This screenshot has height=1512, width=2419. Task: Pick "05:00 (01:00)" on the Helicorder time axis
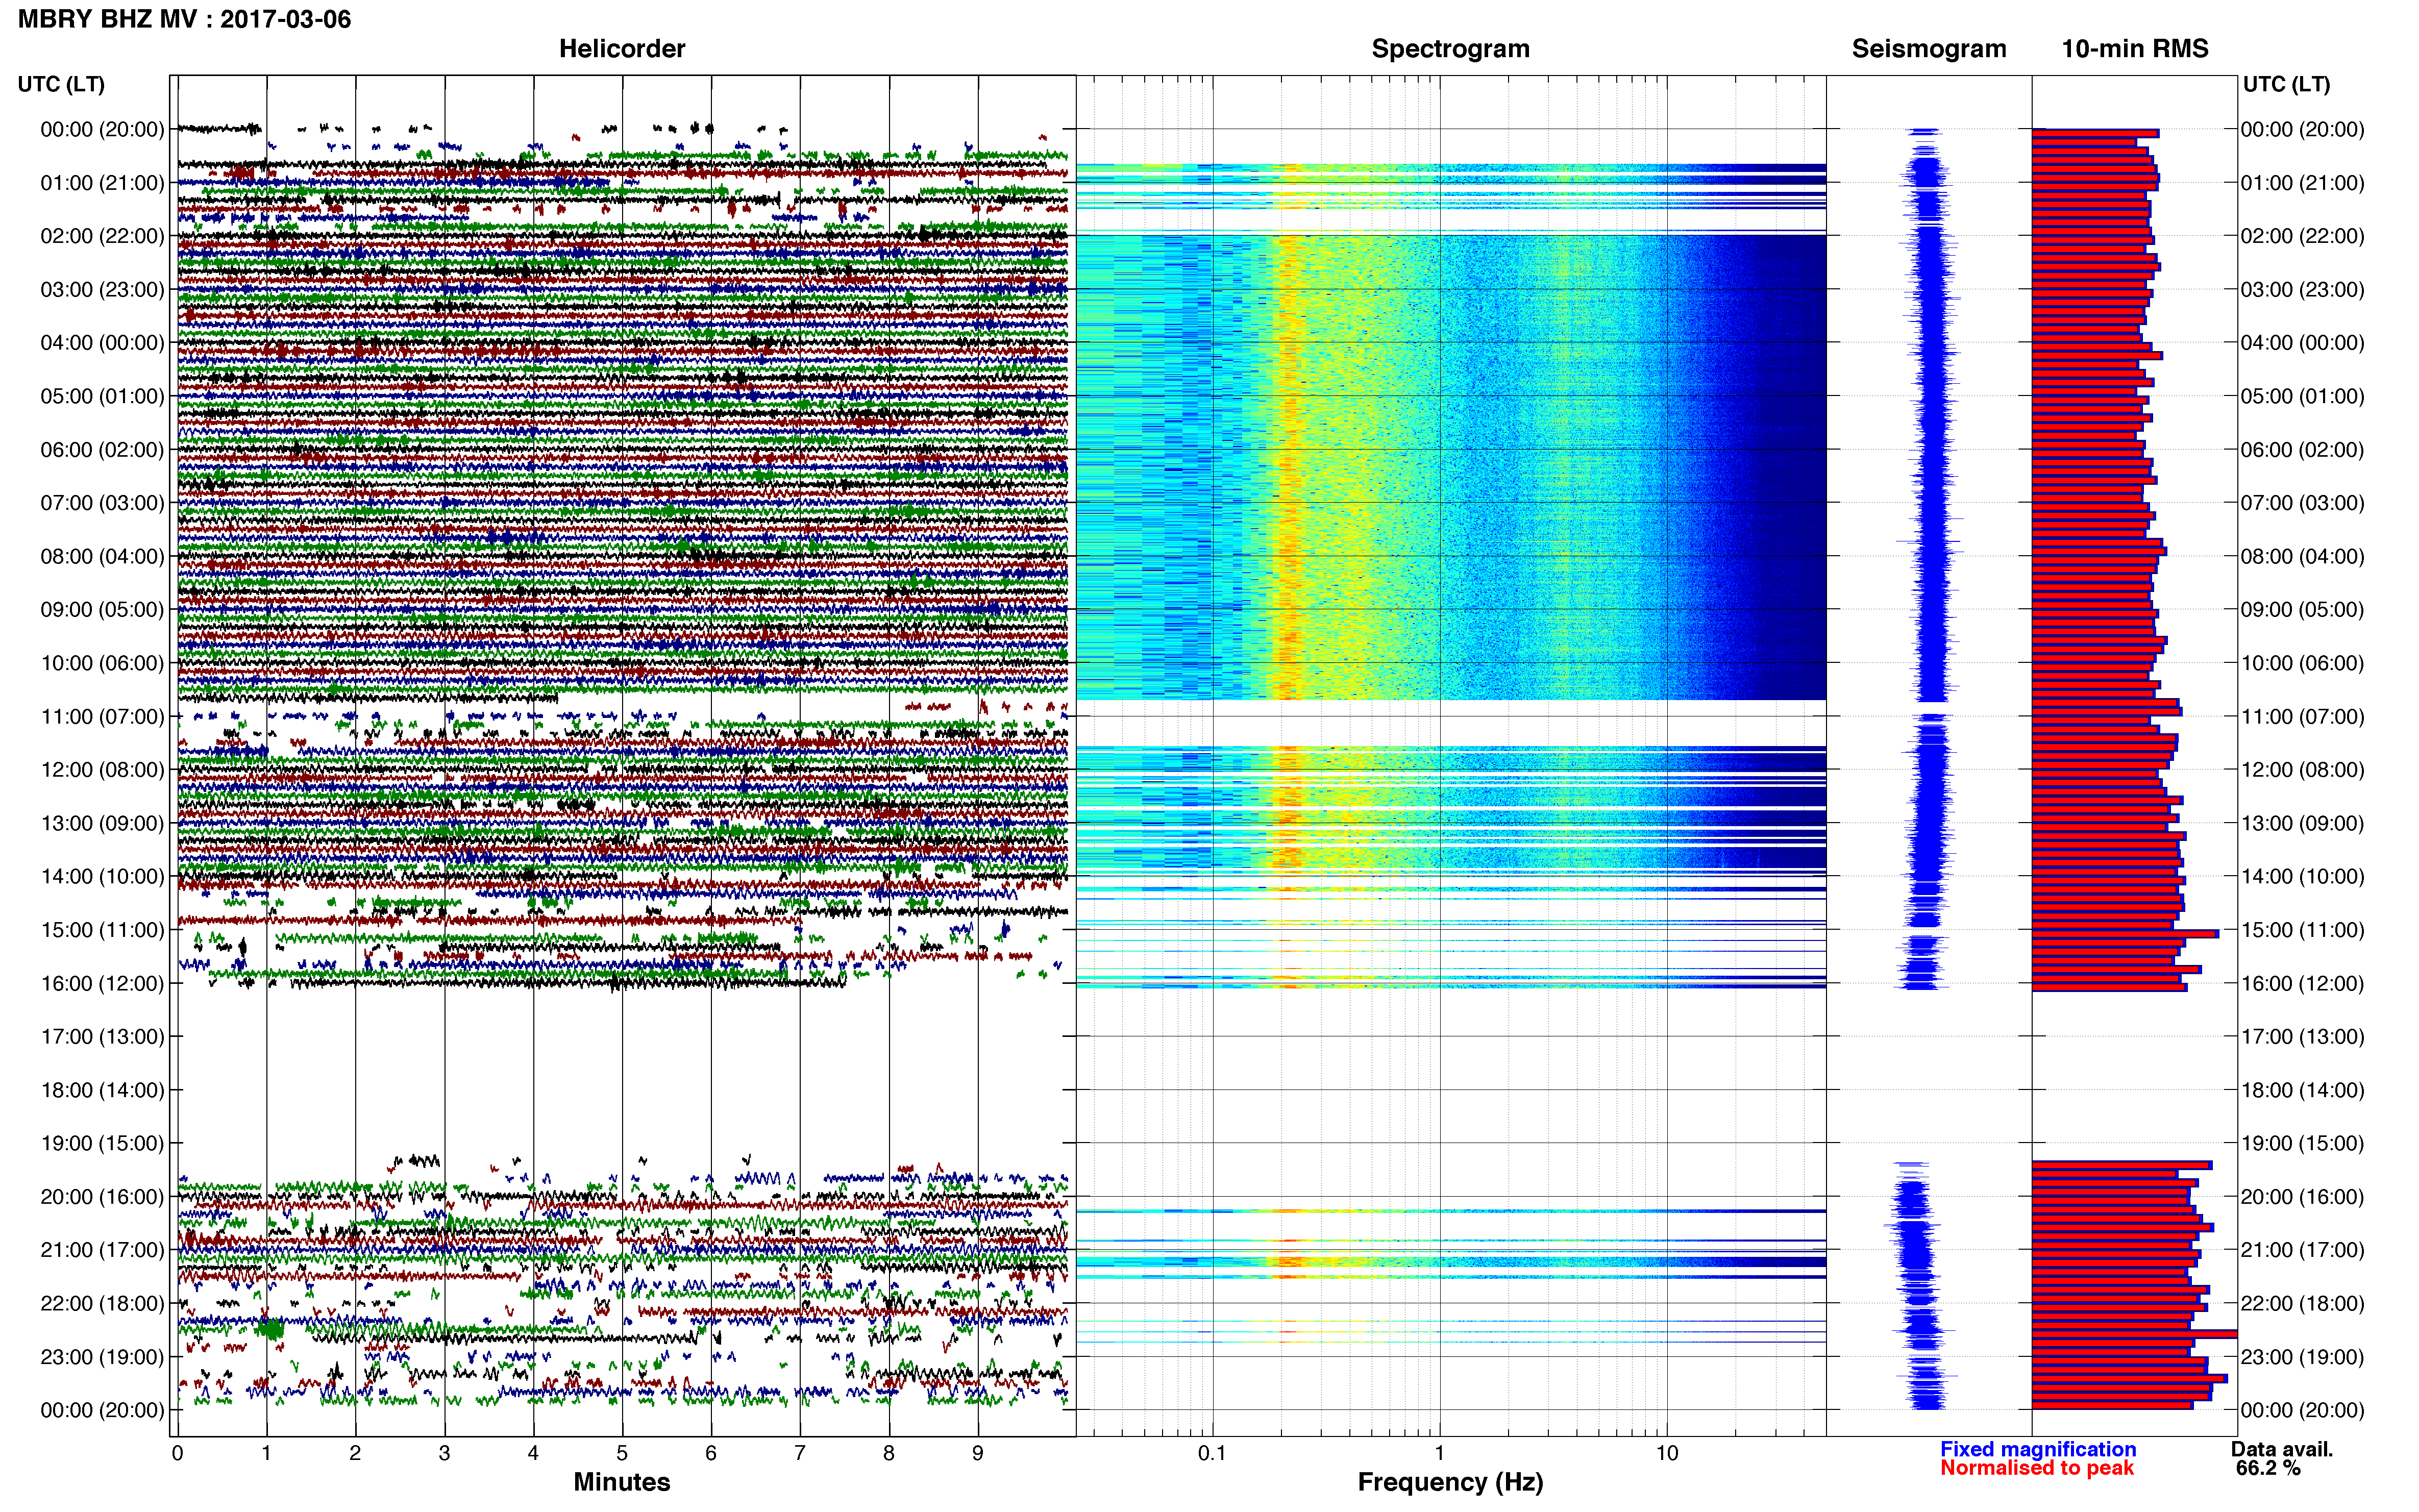click(102, 396)
